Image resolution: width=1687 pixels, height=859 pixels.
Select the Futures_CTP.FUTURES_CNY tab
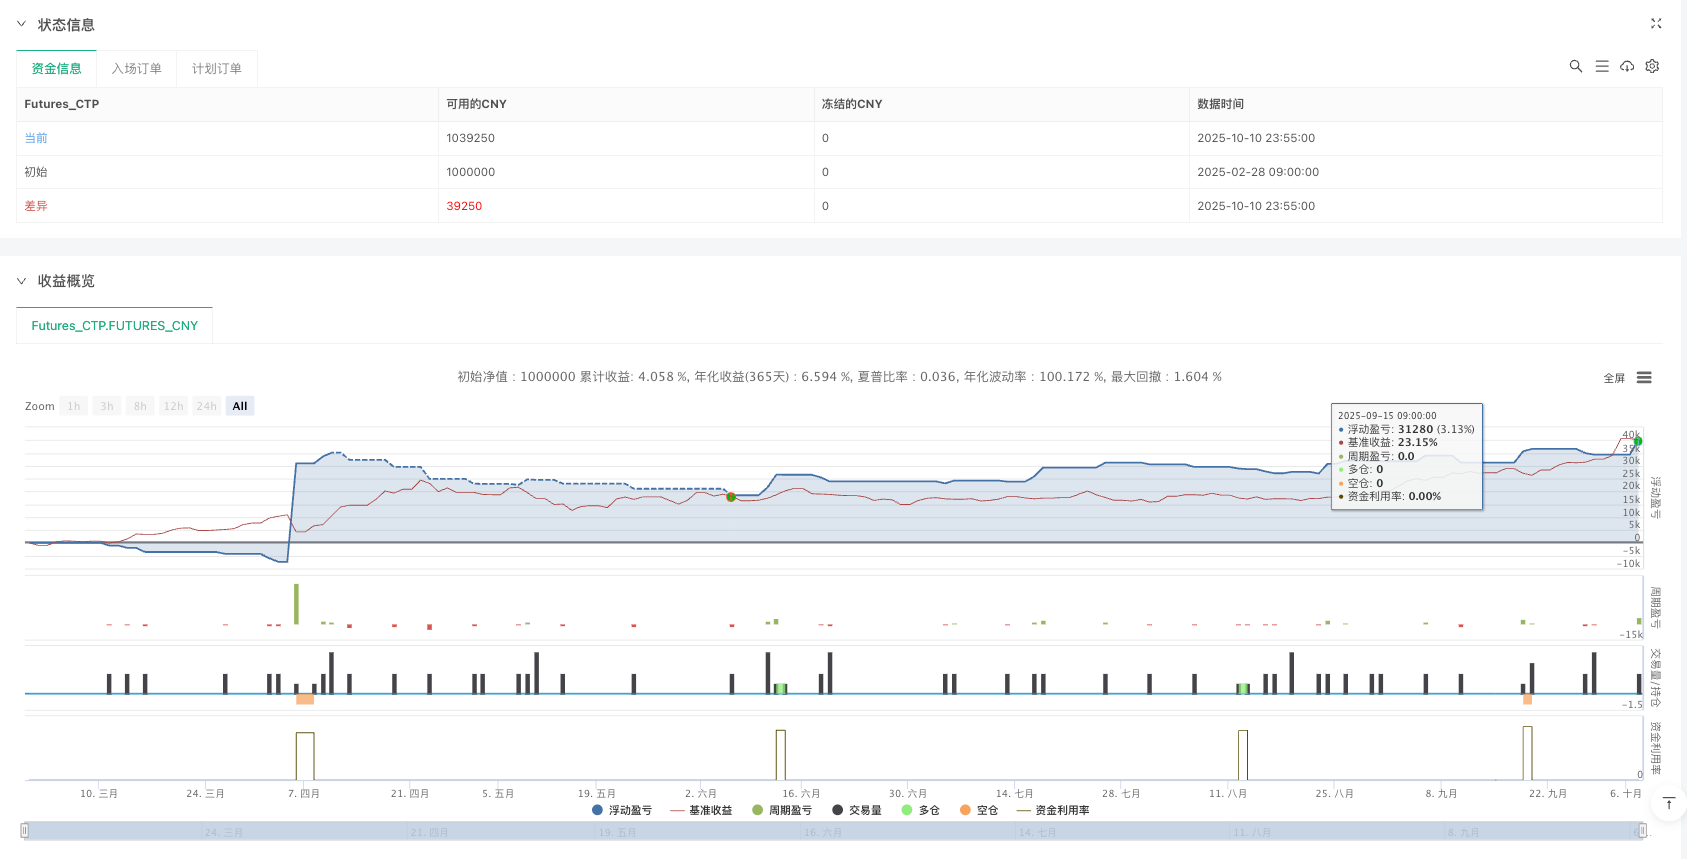pyautogui.click(x=114, y=326)
